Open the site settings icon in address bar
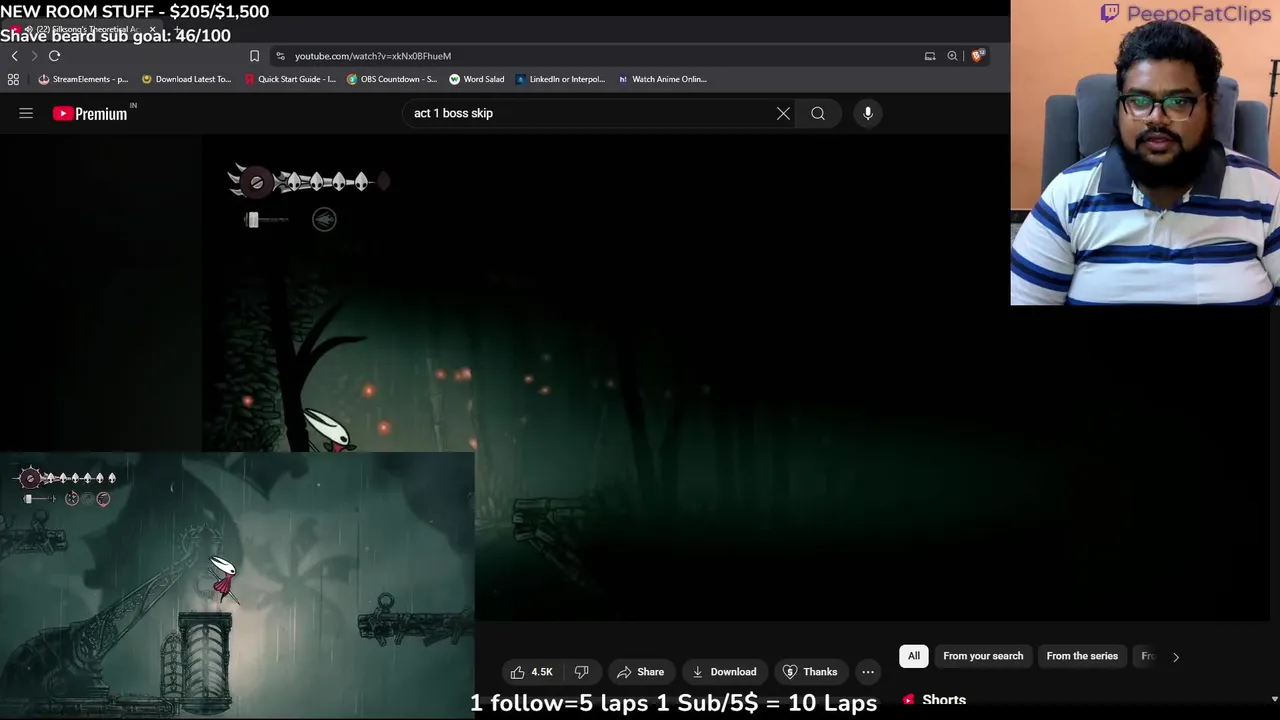The height and width of the screenshot is (720, 1280). 280,56
